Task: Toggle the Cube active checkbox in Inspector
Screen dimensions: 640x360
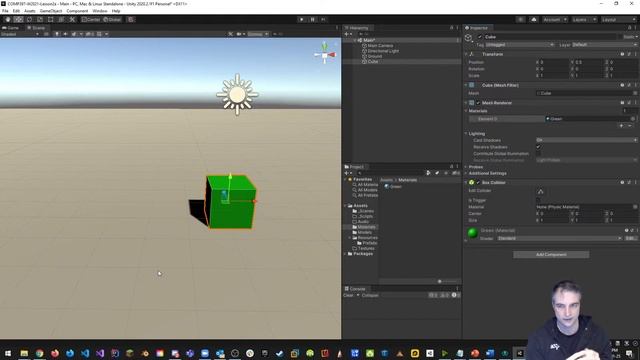Action: 480,37
